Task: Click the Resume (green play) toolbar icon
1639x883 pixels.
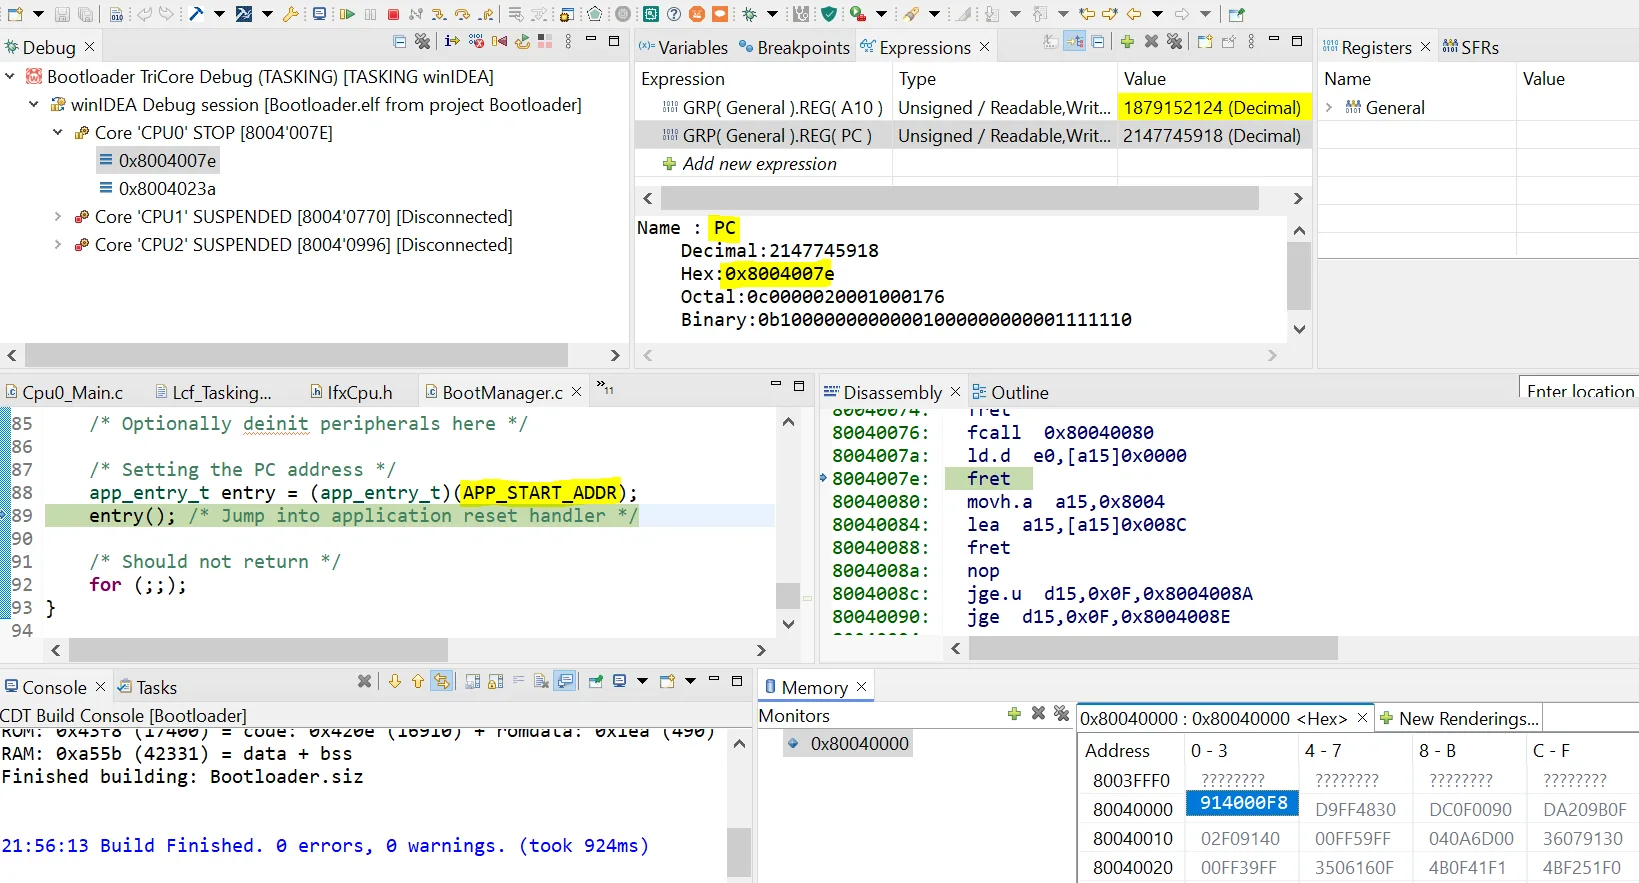Action: click(347, 14)
